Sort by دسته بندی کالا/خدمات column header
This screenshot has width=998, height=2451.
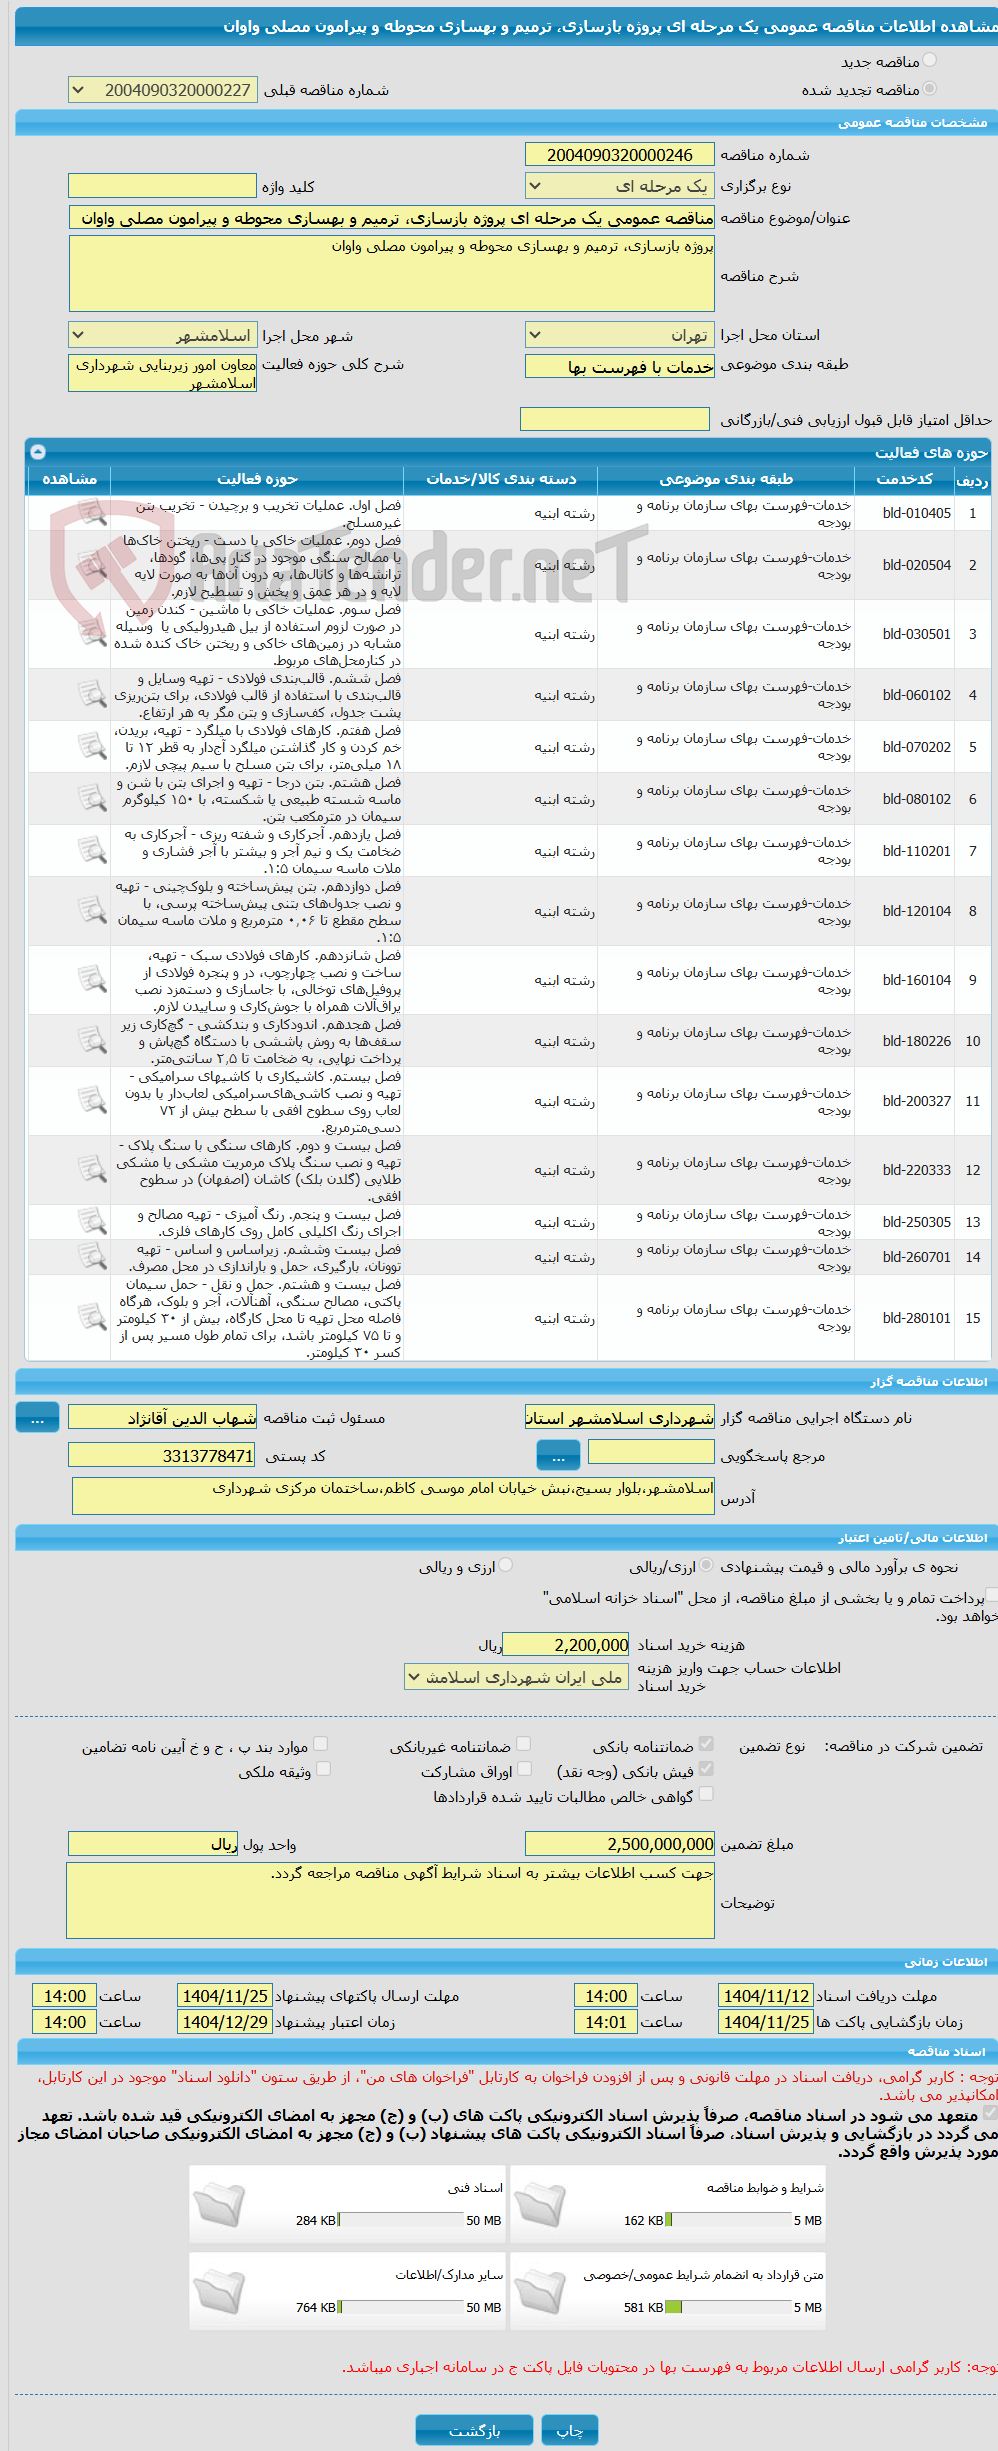click(x=501, y=479)
